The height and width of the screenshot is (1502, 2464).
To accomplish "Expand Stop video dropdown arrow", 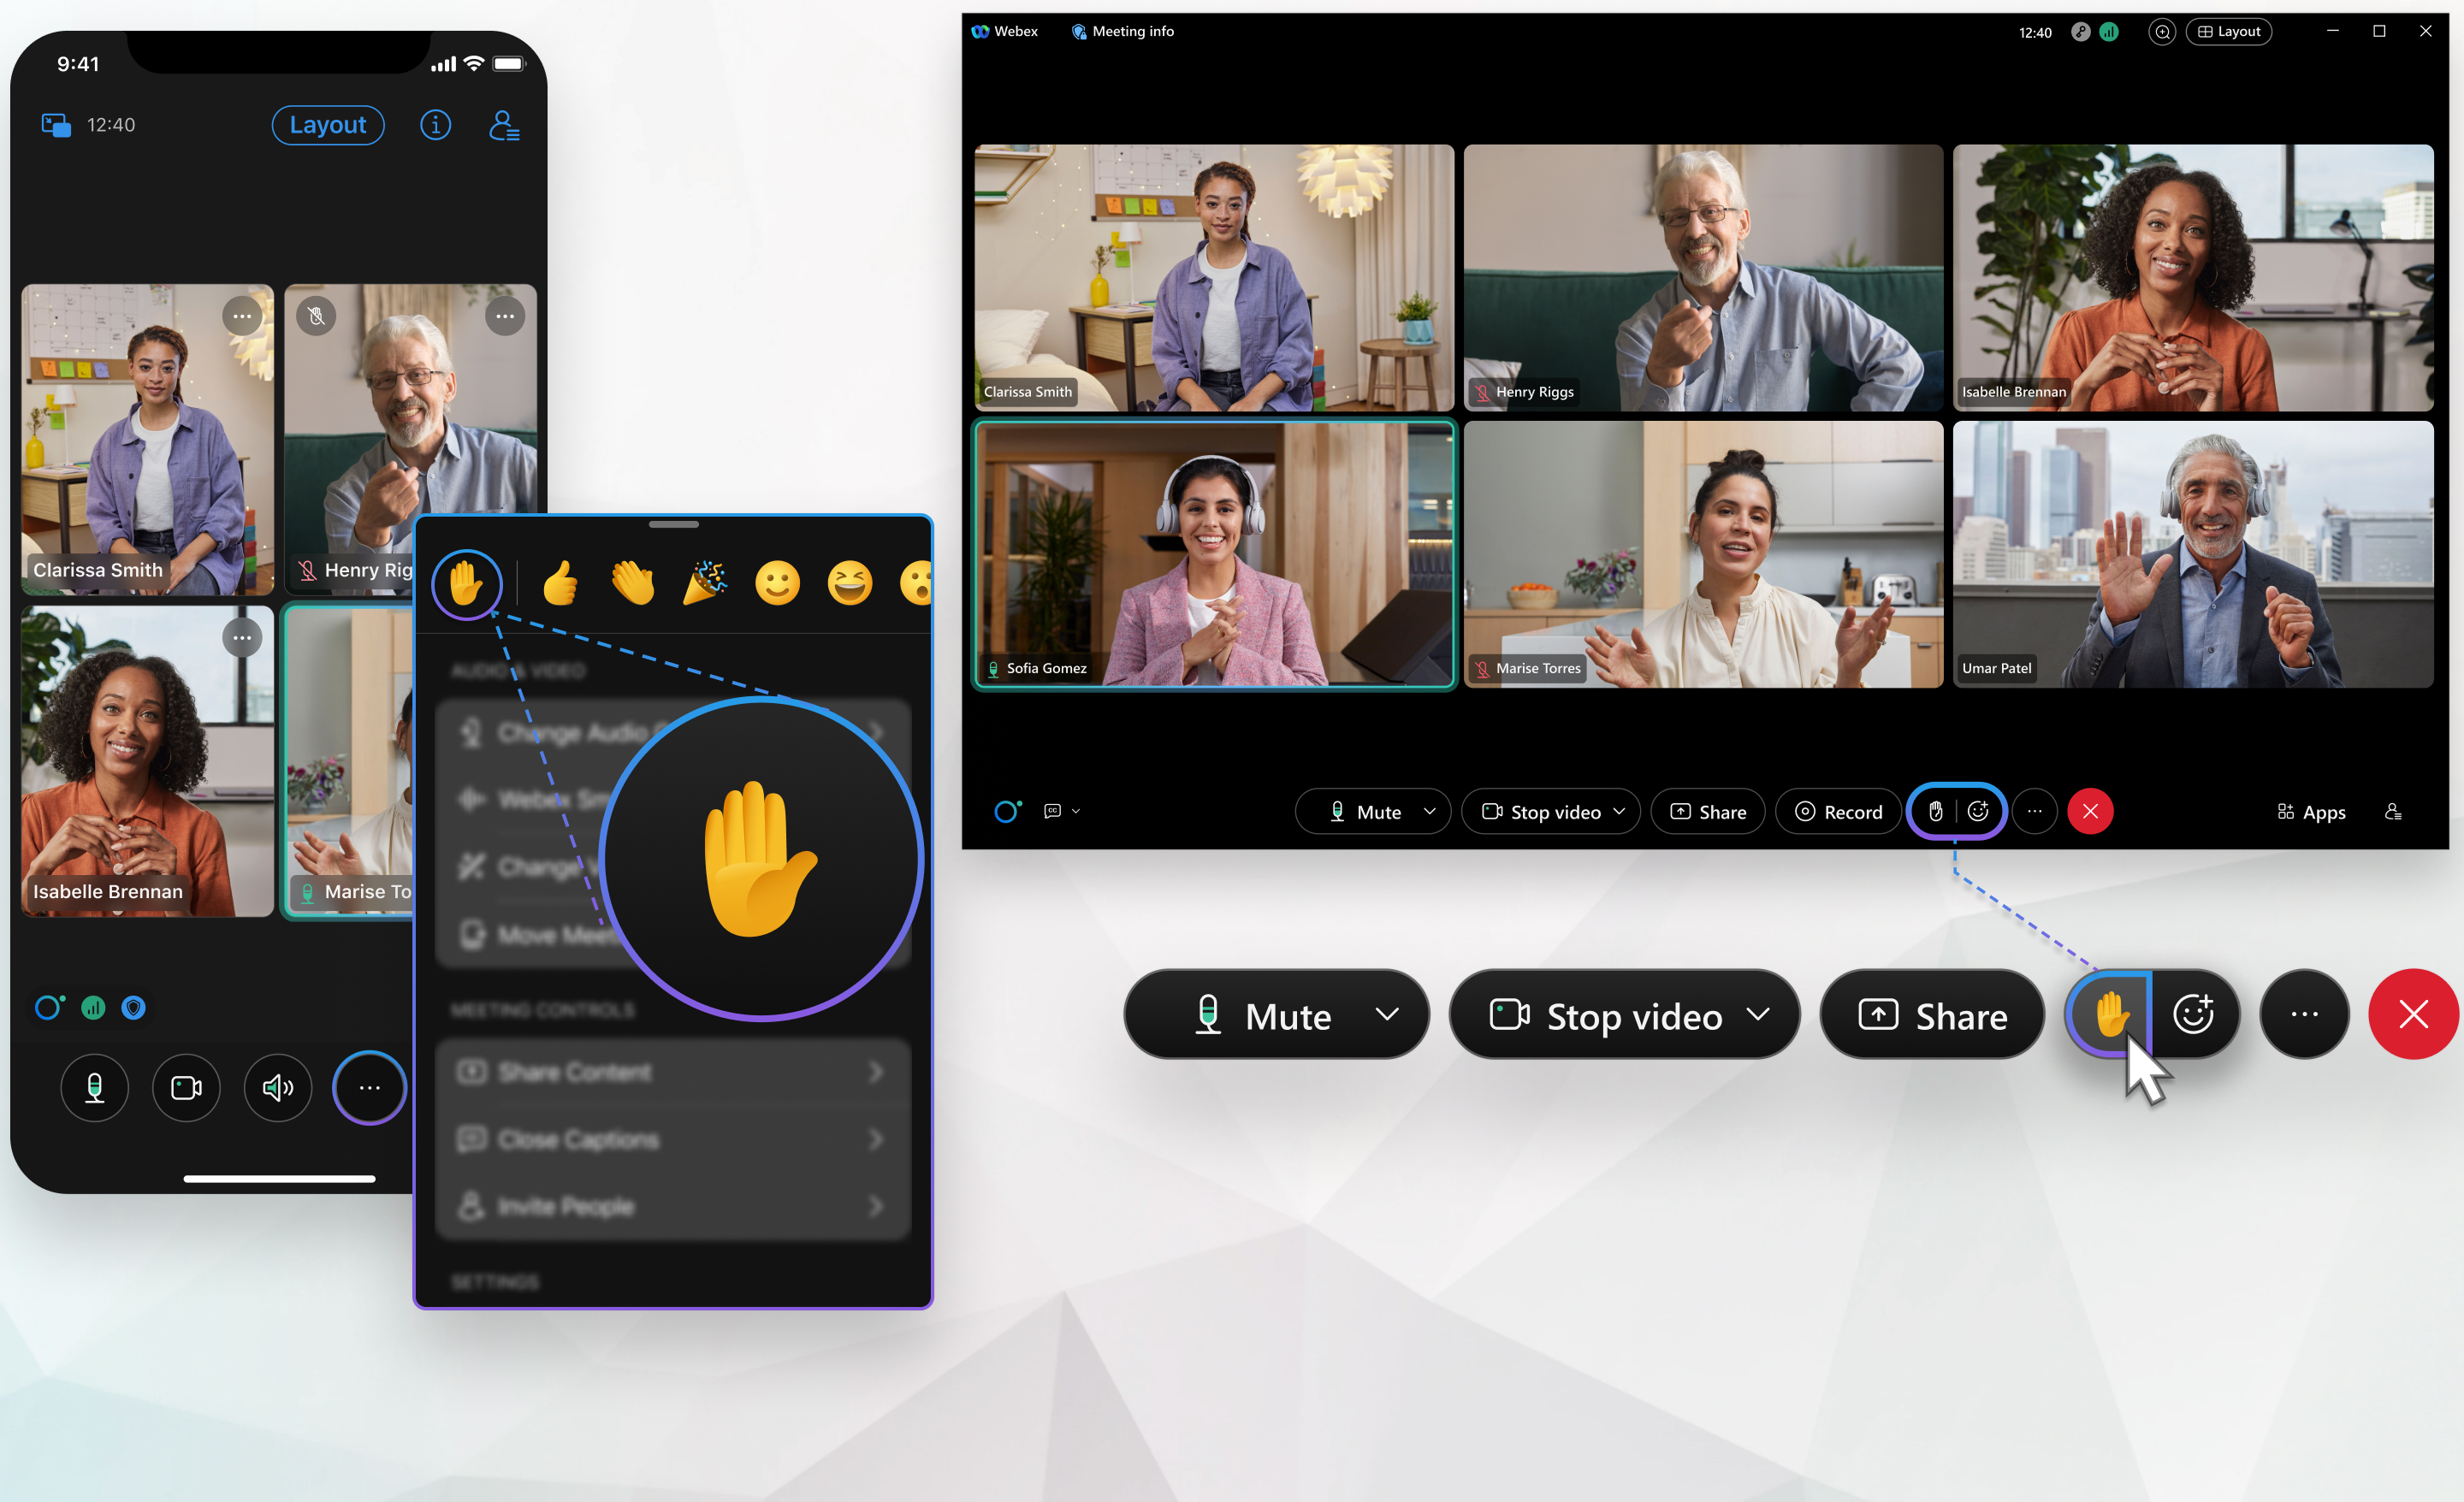I will (x=1760, y=1013).
